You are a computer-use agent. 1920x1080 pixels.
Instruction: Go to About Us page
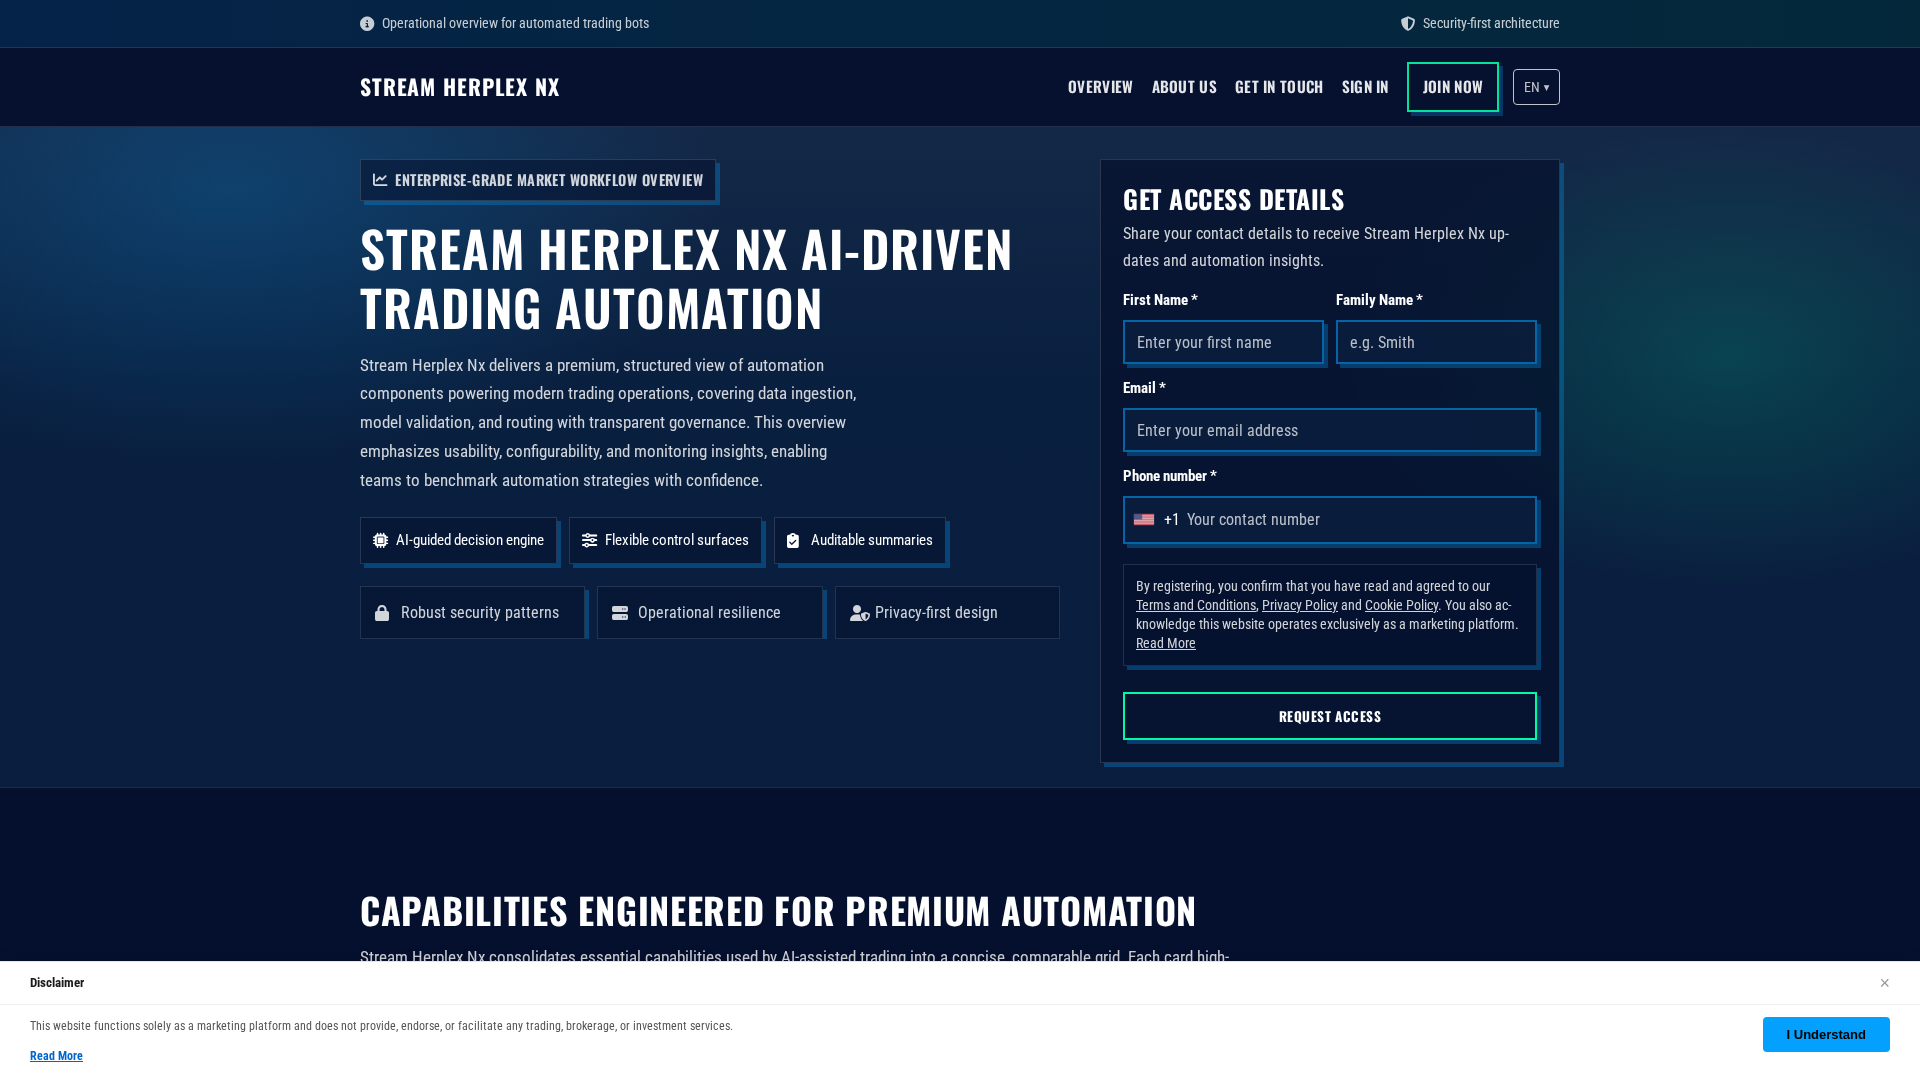tap(1184, 87)
